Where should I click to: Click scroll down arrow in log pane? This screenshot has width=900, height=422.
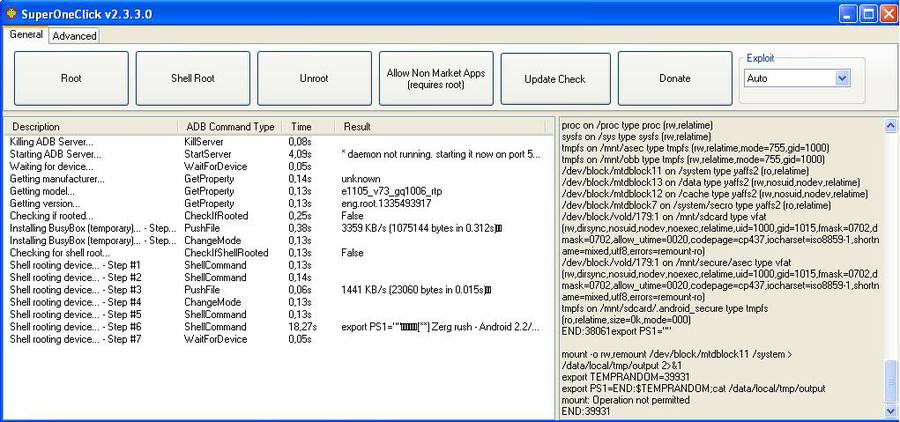coord(891,411)
